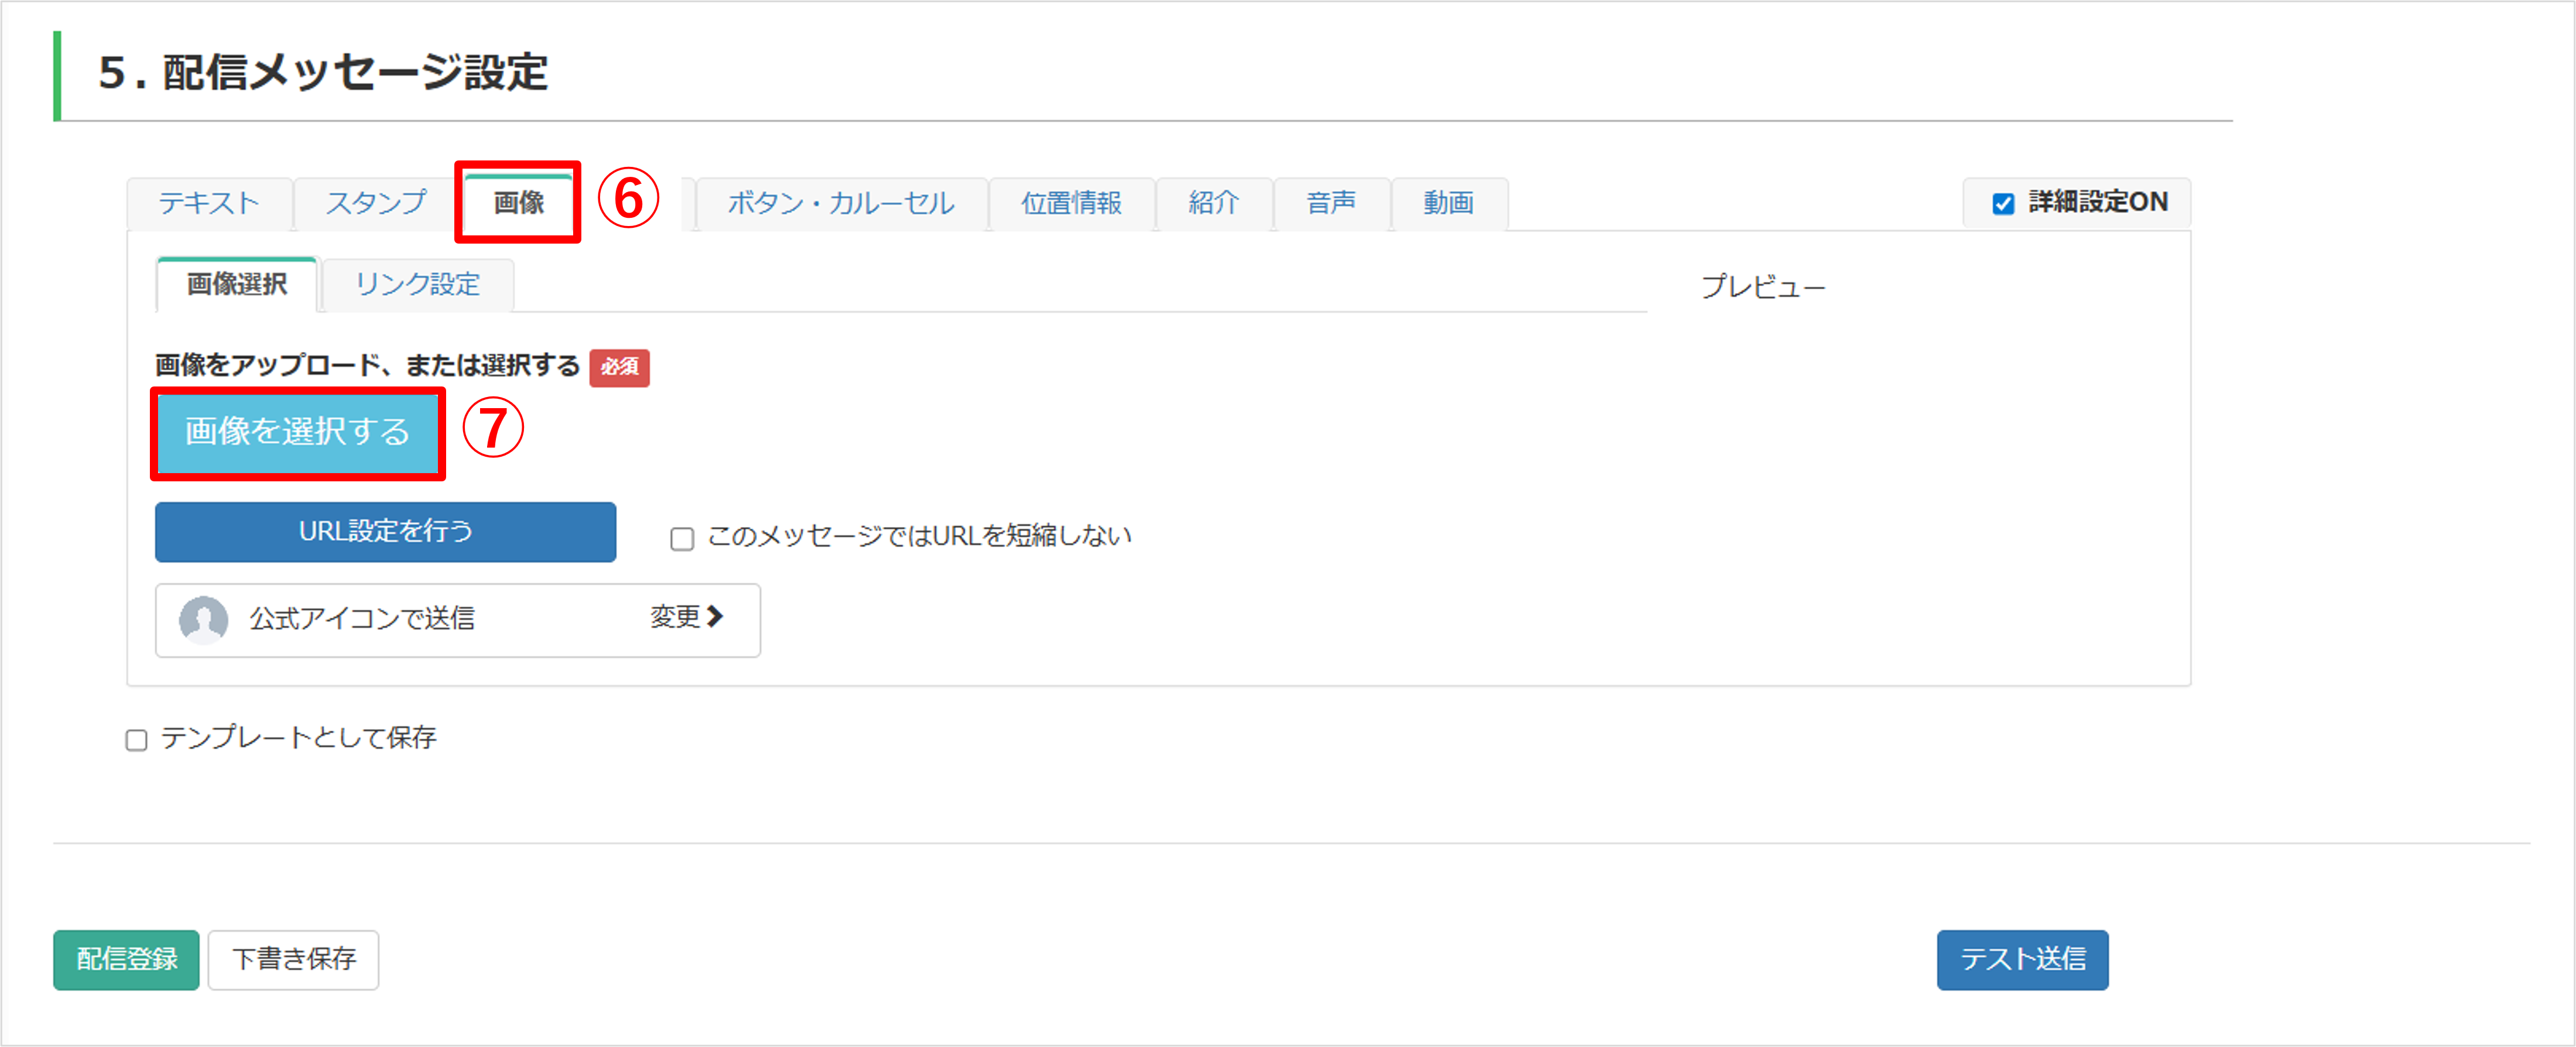The width and height of the screenshot is (2576, 1047).
Task: Click the 変更 chevron arrow
Action: [x=715, y=617]
